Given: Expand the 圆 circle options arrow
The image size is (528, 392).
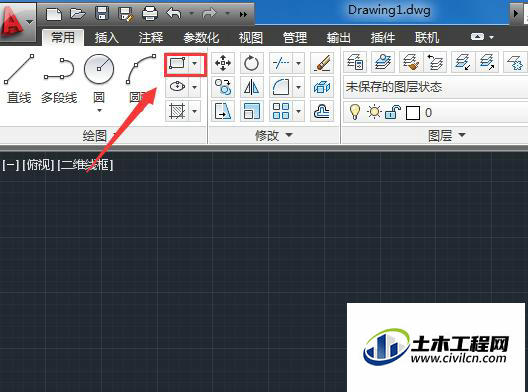Looking at the screenshot, I should point(99,110).
